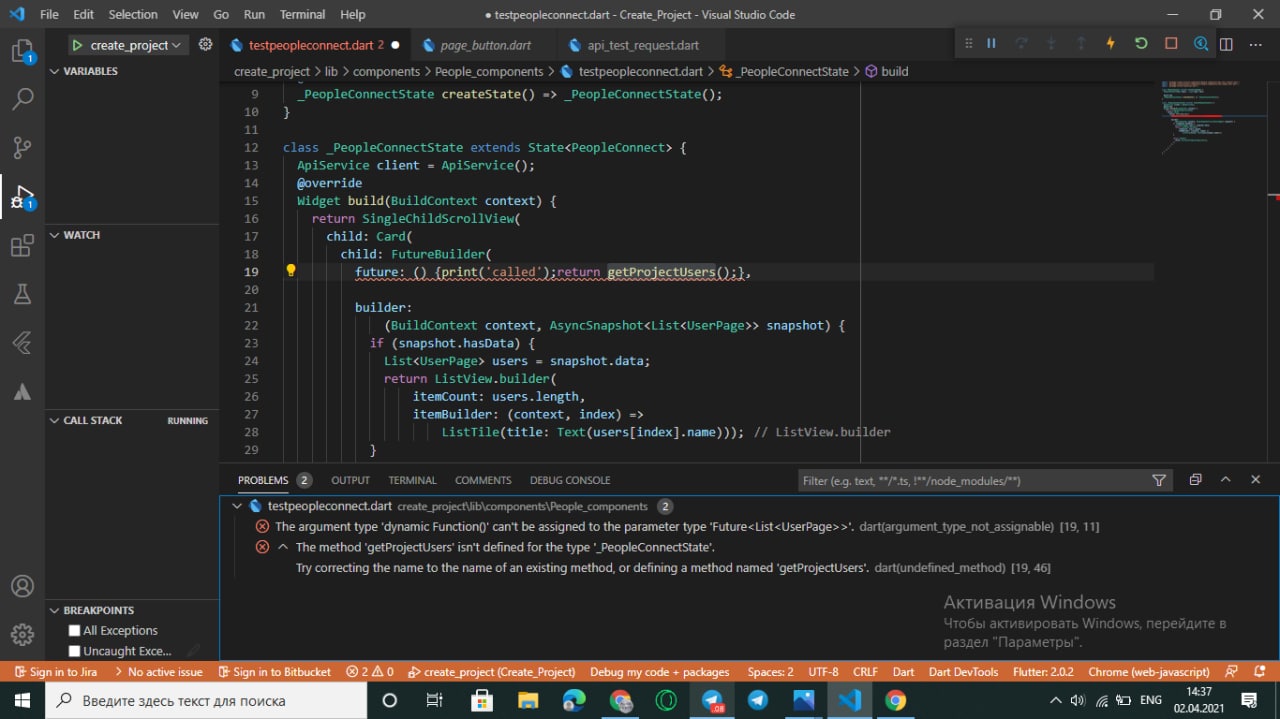Click the notifications bell in the status bar
The height and width of the screenshot is (719, 1280).
pyautogui.click(x=1259, y=672)
